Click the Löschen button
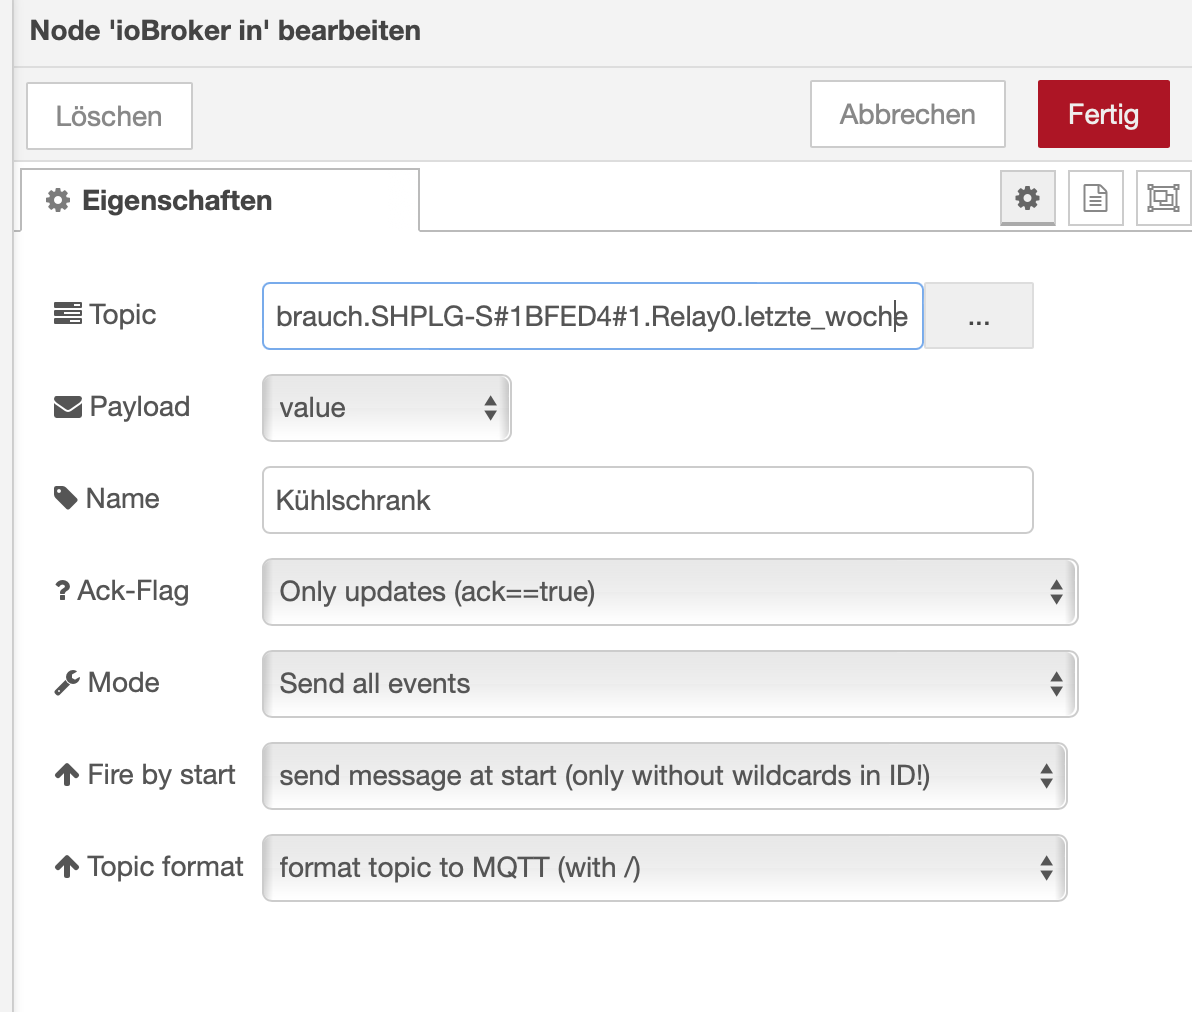1192x1012 pixels. [109, 116]
